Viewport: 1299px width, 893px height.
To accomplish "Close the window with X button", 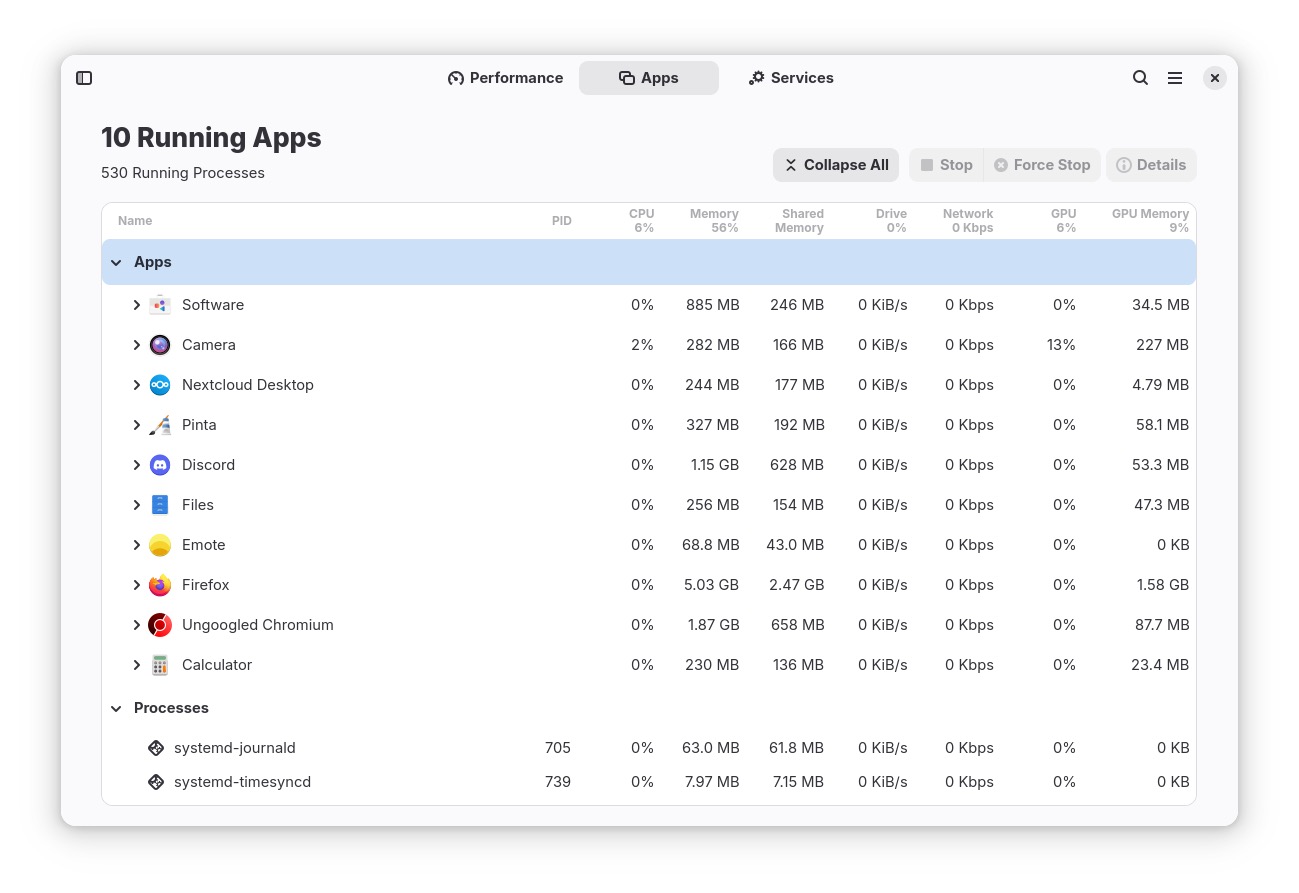I will point(1215,78).
